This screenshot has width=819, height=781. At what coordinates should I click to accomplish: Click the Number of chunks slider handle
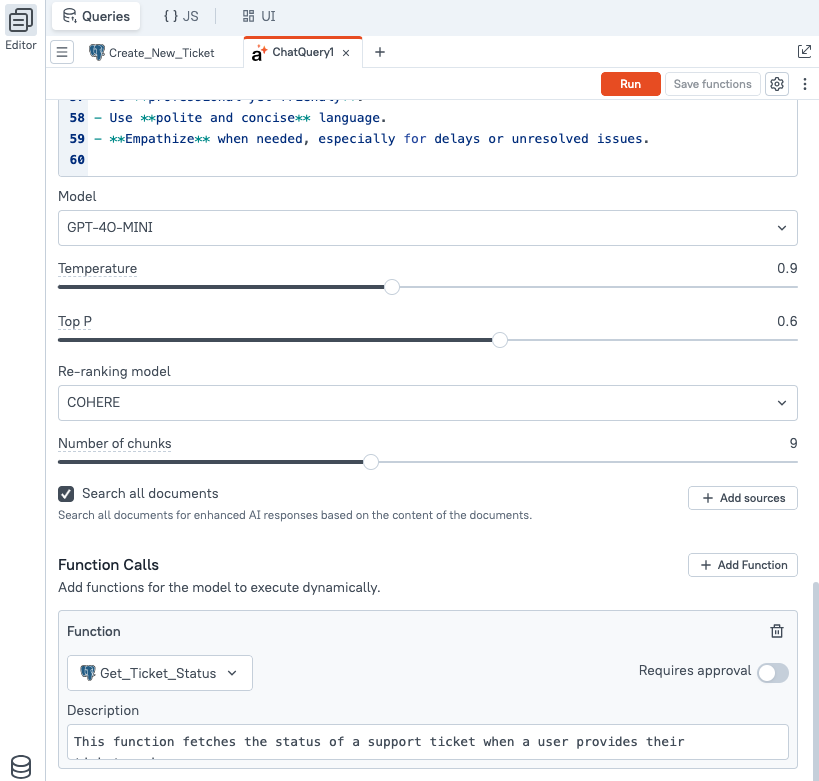point(371,462)
